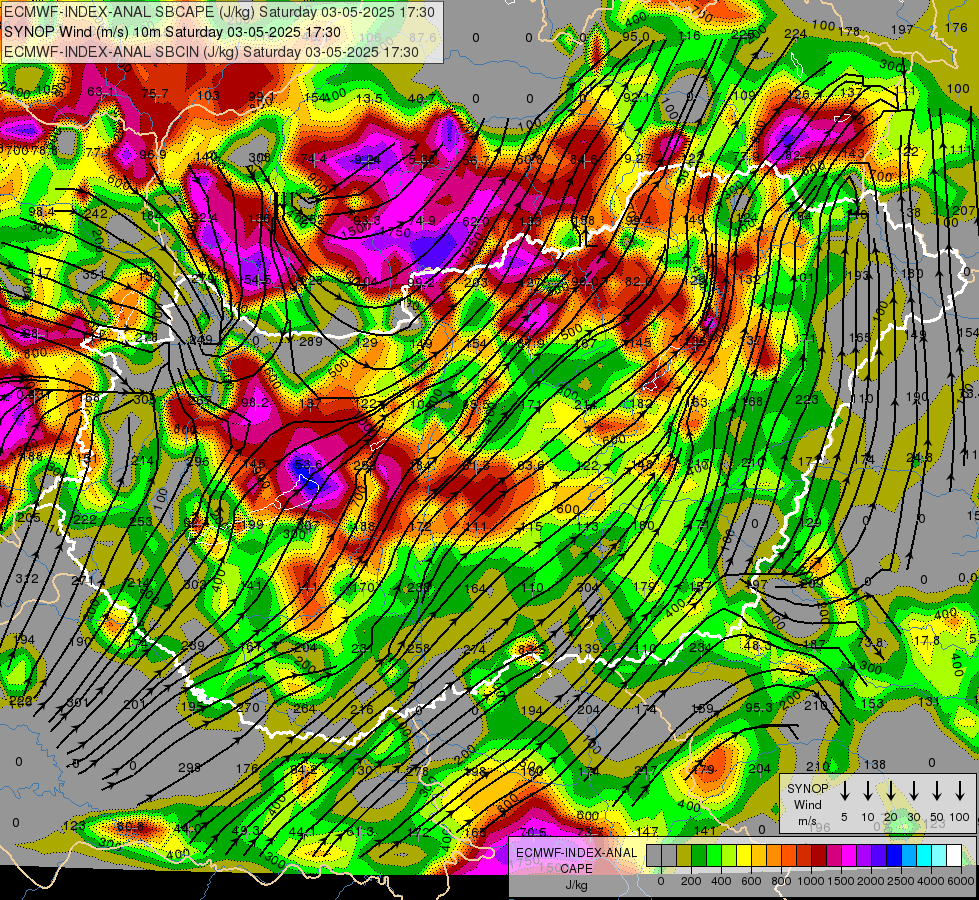Click the SYNOP Wind 10m title line
The width and height of the screenshot is (979, 900).
click(172, 32)
